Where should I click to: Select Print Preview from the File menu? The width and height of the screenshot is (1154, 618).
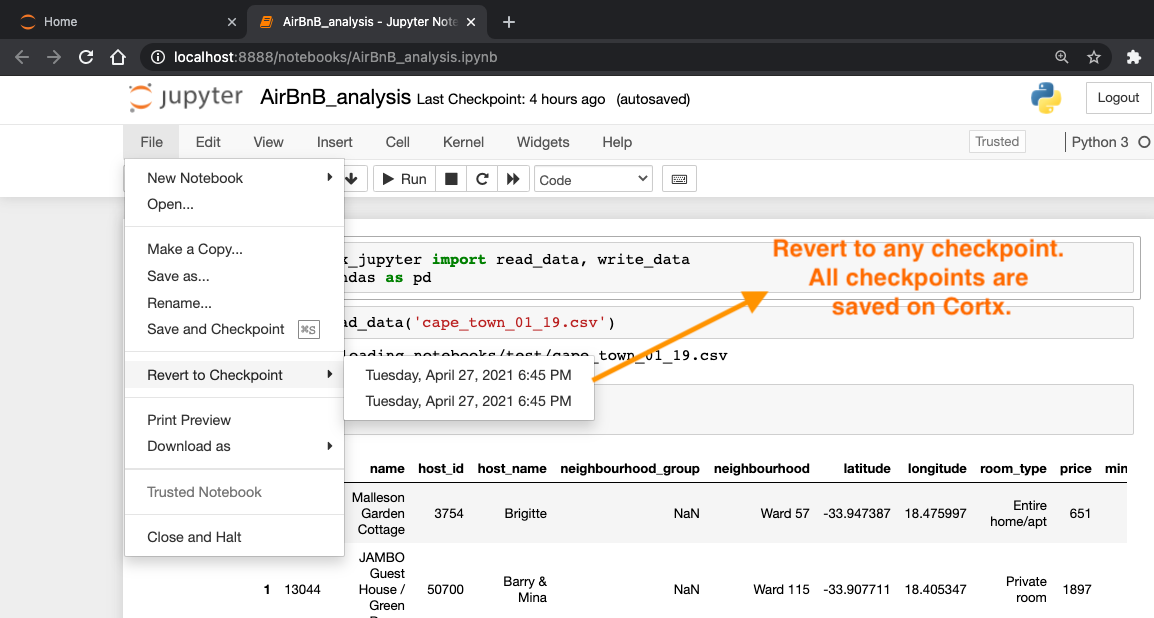(234, 420)
